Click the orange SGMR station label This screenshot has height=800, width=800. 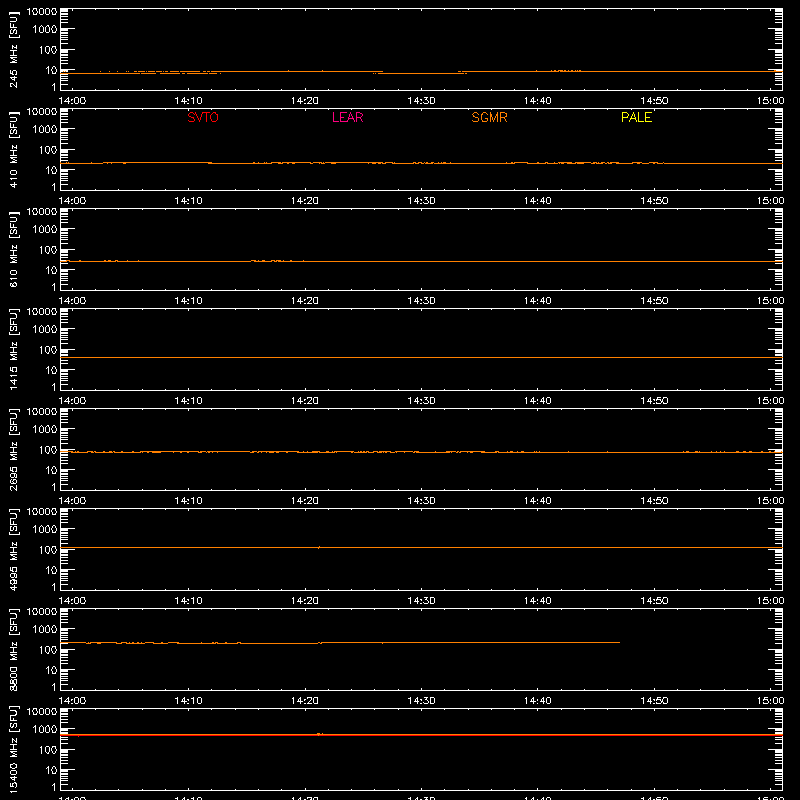coord(489,117)
